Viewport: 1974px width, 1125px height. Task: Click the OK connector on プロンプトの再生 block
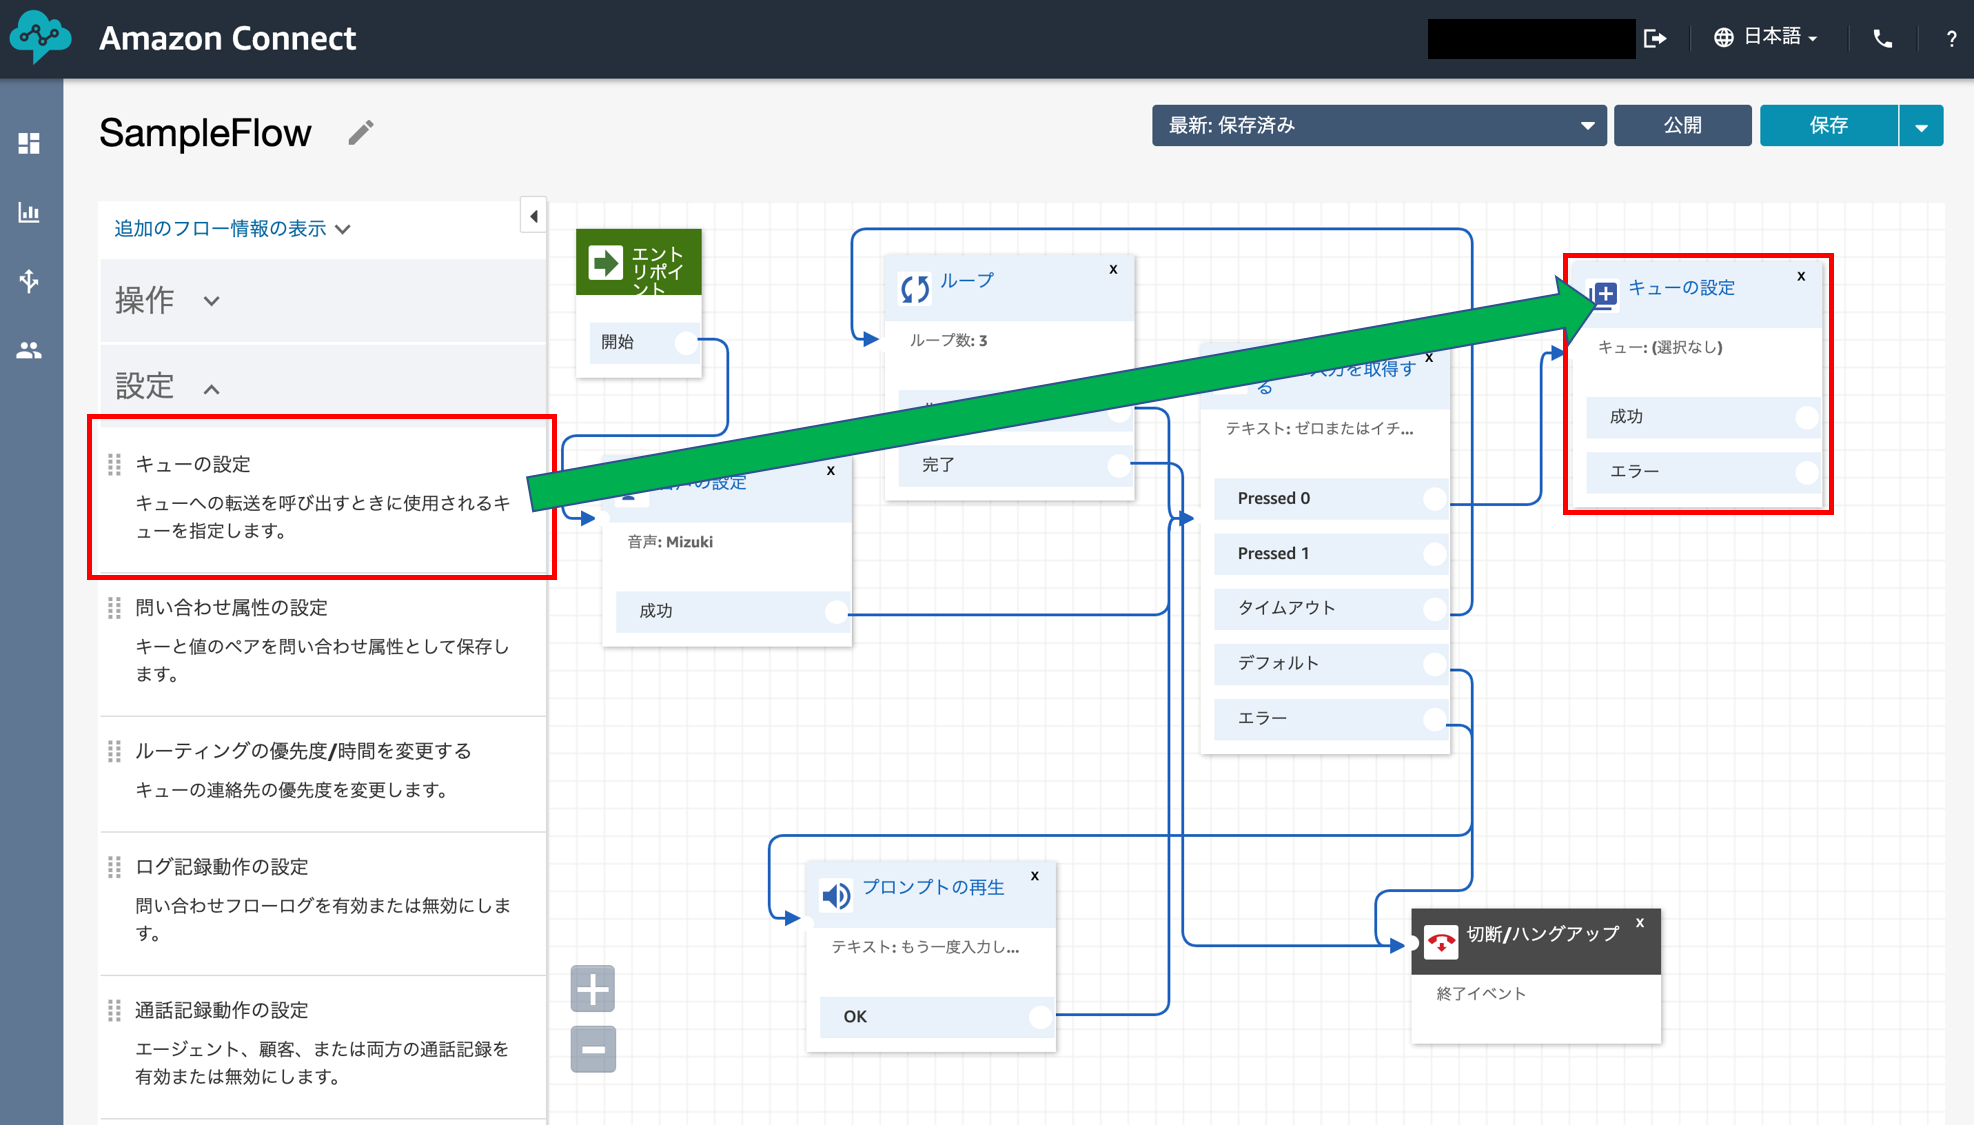point(1040,1017)
